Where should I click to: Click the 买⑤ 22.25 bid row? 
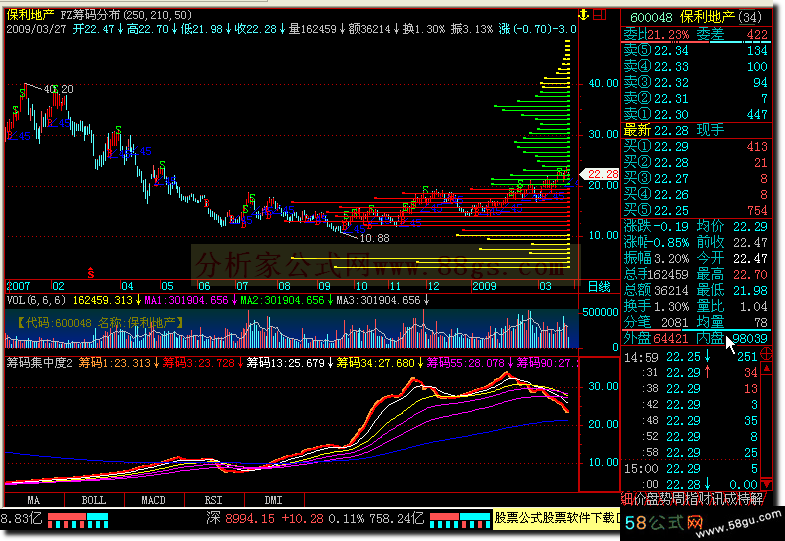[x=696, y=211]
